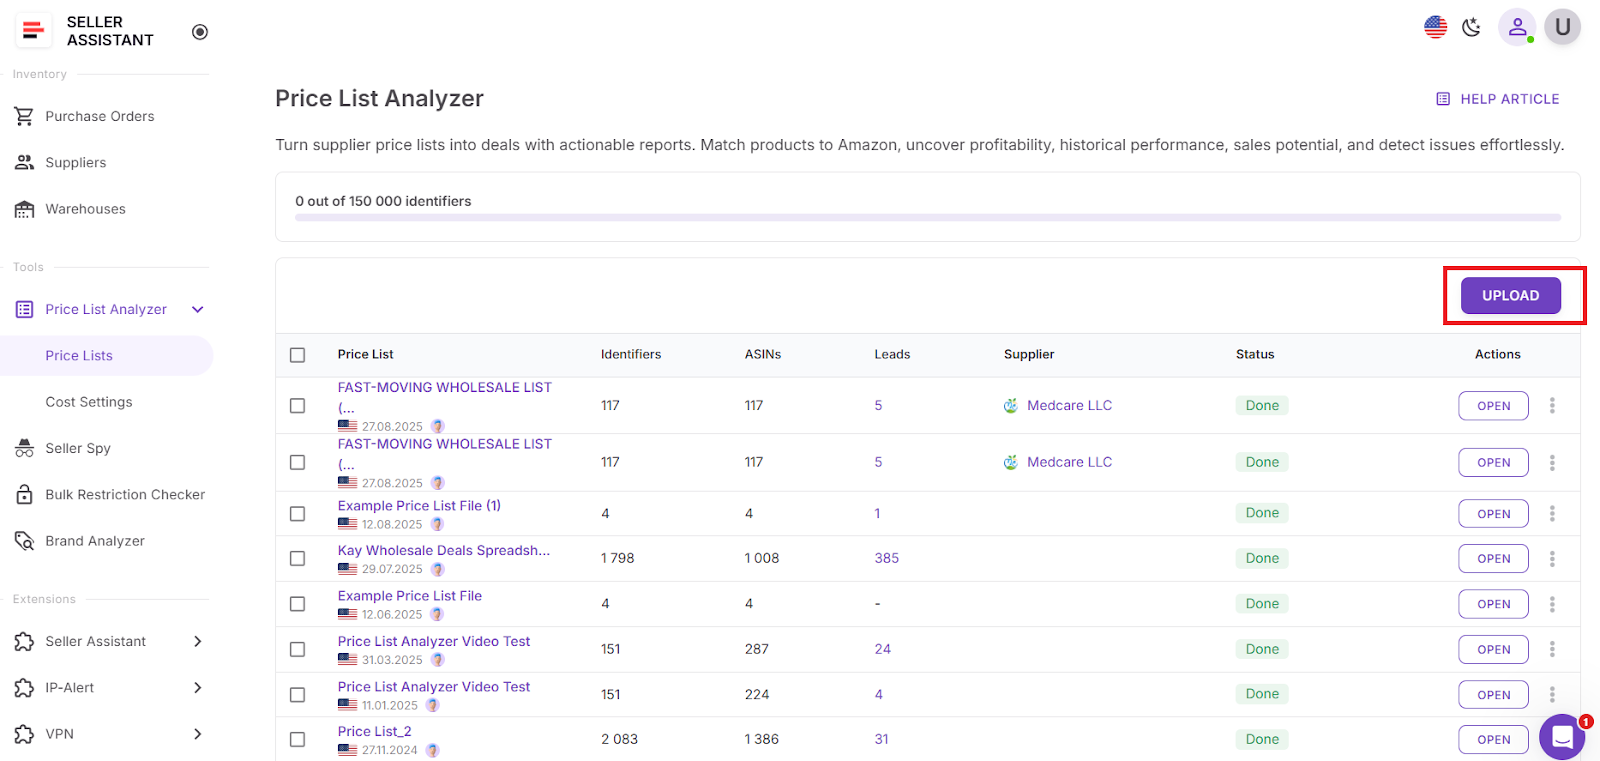The width and height of the screenshot is (1600, 761).
Task: Open the Example Price List File (1) link
Action: click(x=419, y=506)
